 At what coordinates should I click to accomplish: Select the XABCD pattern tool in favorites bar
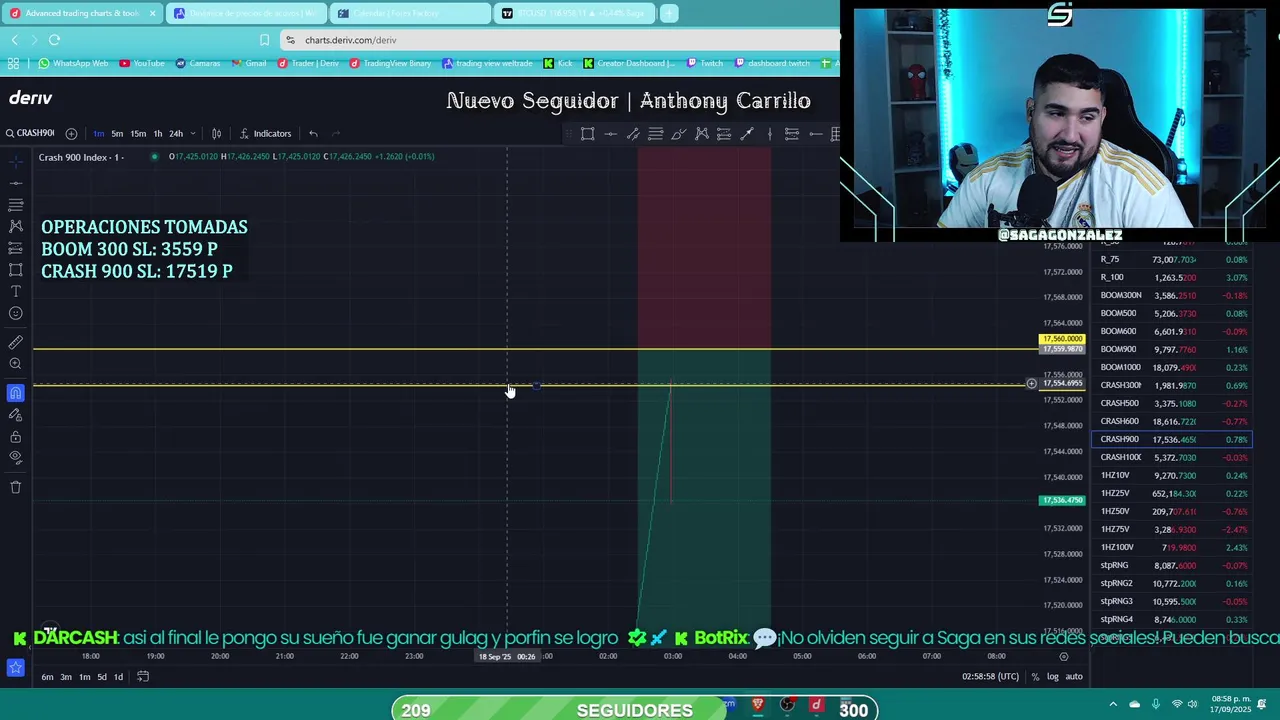tap(702, 133)
